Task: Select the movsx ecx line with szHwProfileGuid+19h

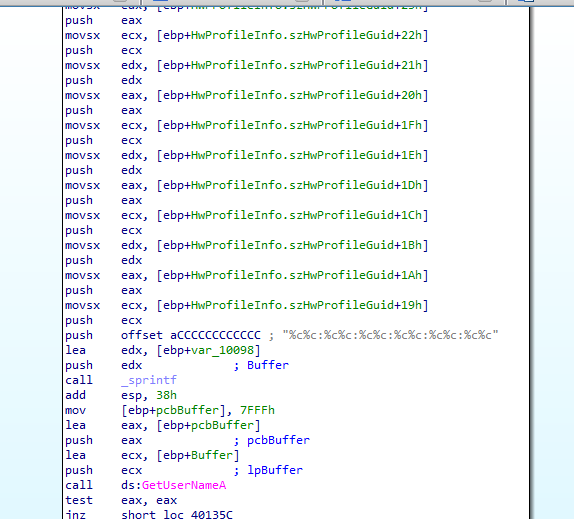Action: click(x=247, y=306)
